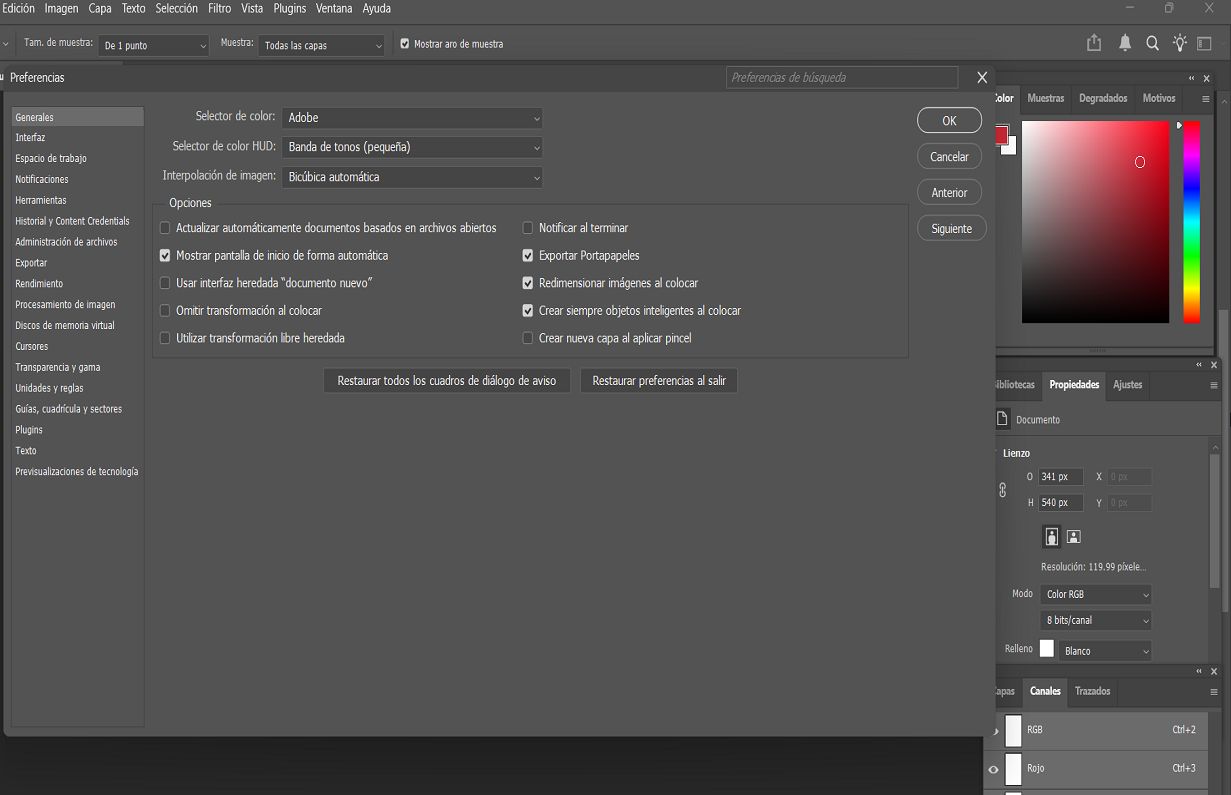Check Omitir transformación al colocar

pos(165,310)
